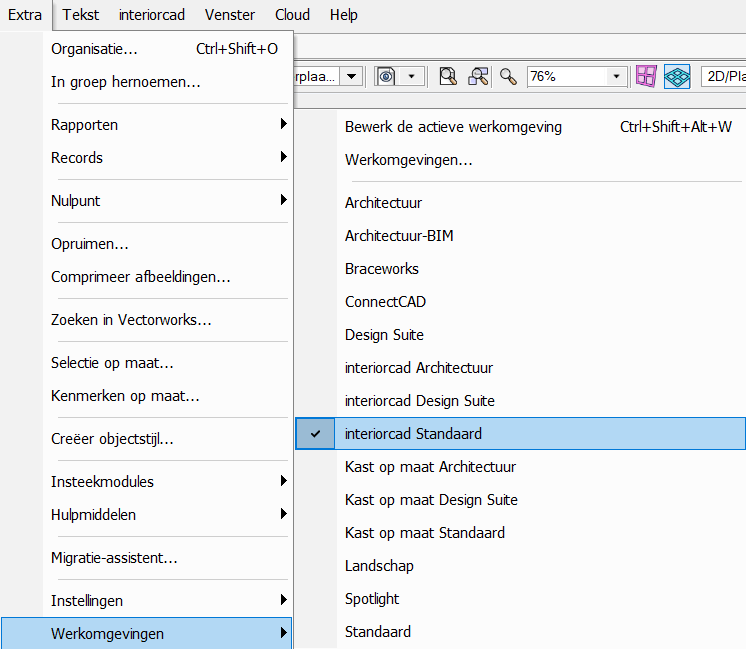Toggle the interiorcad Standaard checkmark

pyautogui.click(x=315, y=433)
